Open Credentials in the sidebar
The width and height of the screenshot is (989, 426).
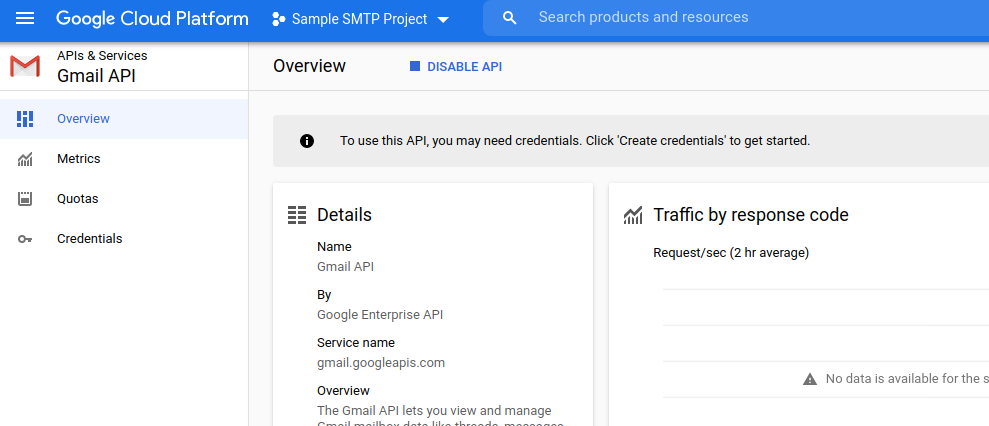point(124,239)
